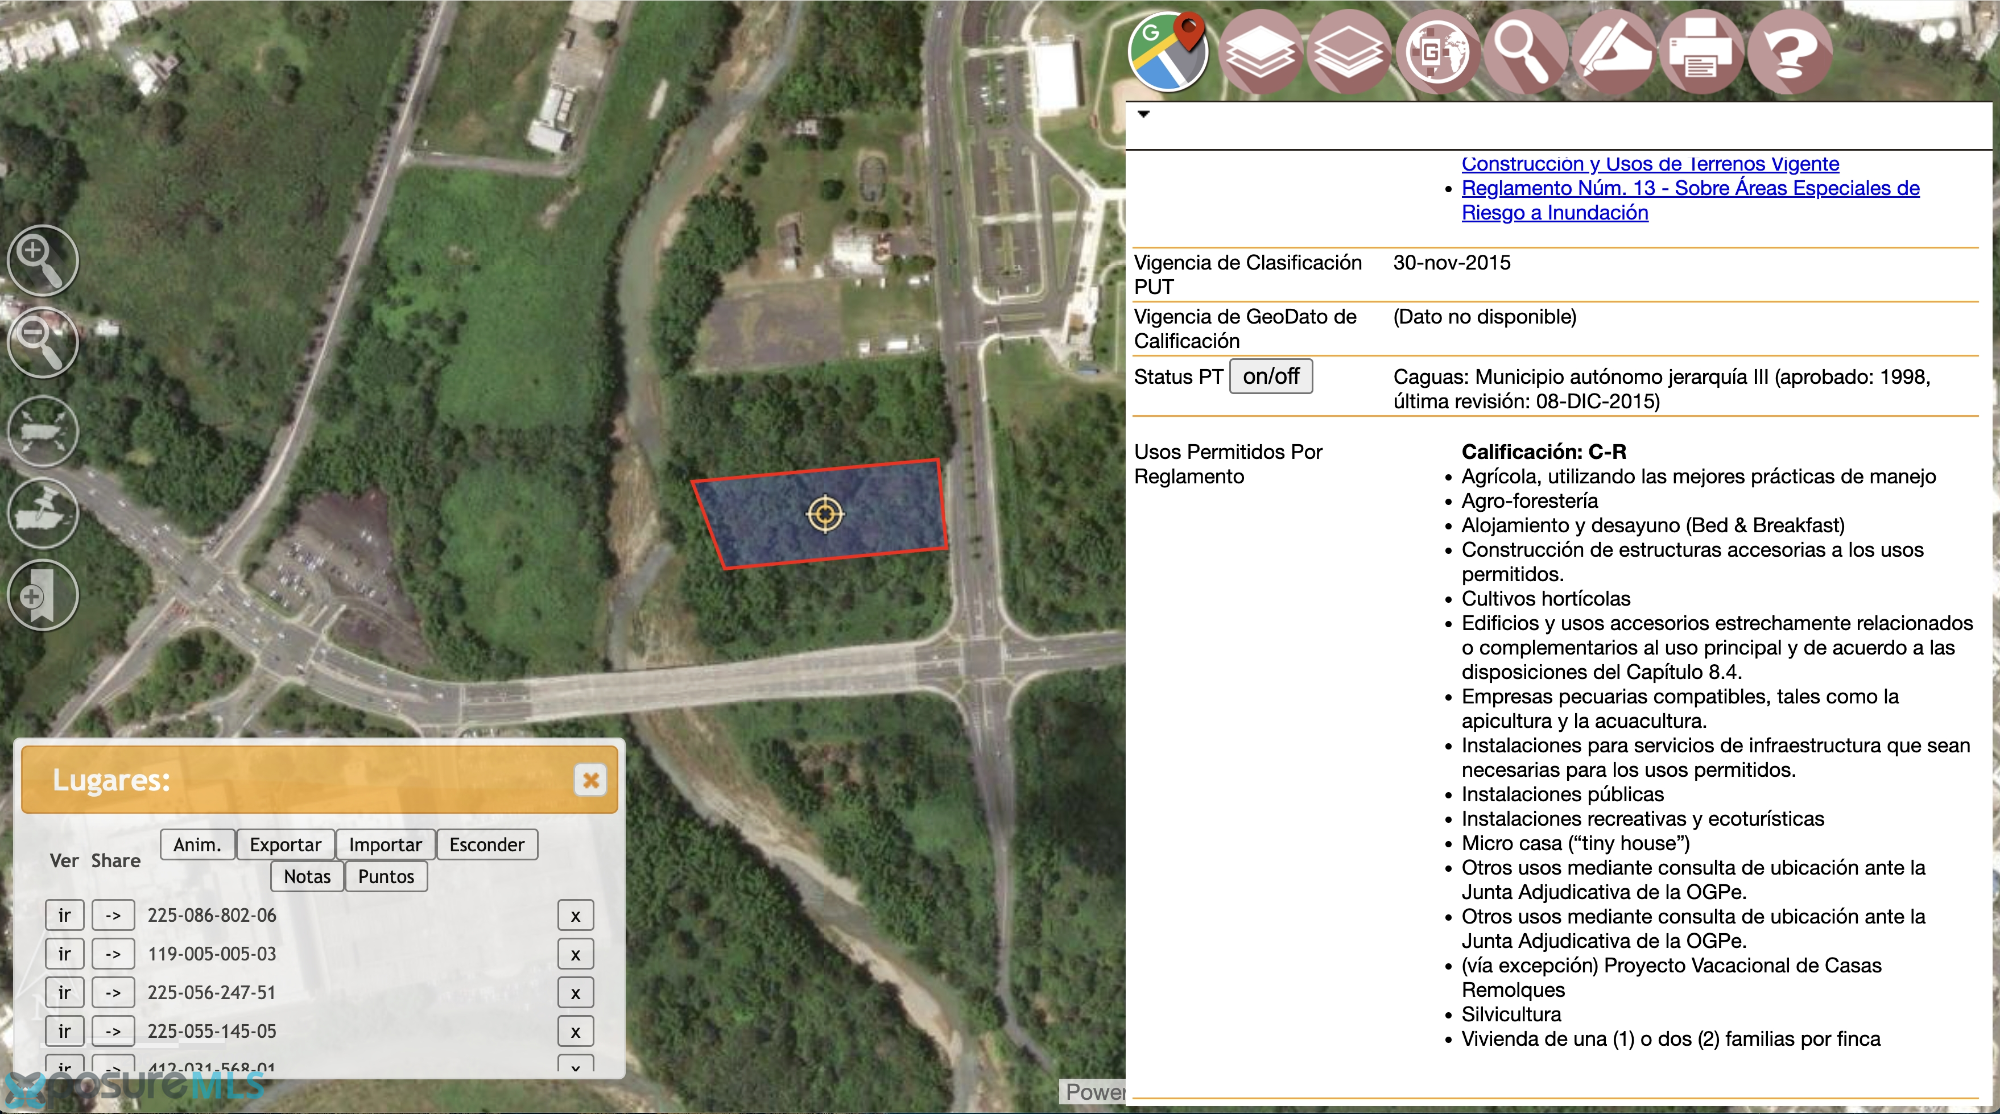Add a bookmark with bookmark-plus icon
Viewport: 2000px width, 1114px height.
[x=43, y=596]
